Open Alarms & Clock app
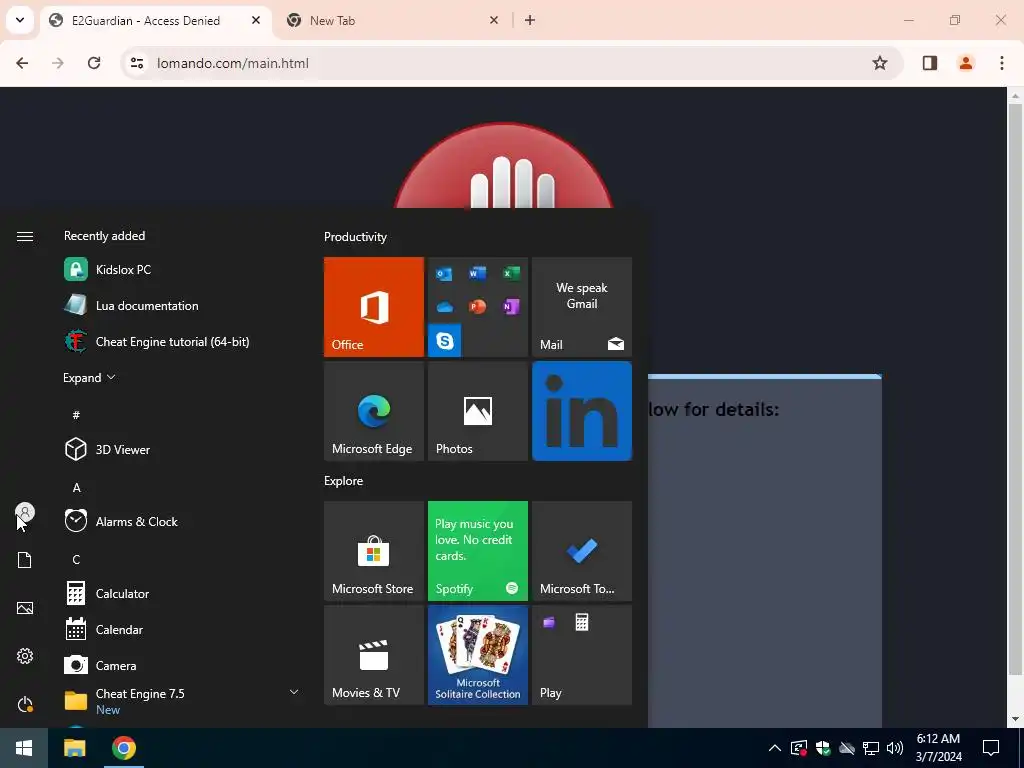Viewport: 1024px width, 768px height. [x=179, y=521]
